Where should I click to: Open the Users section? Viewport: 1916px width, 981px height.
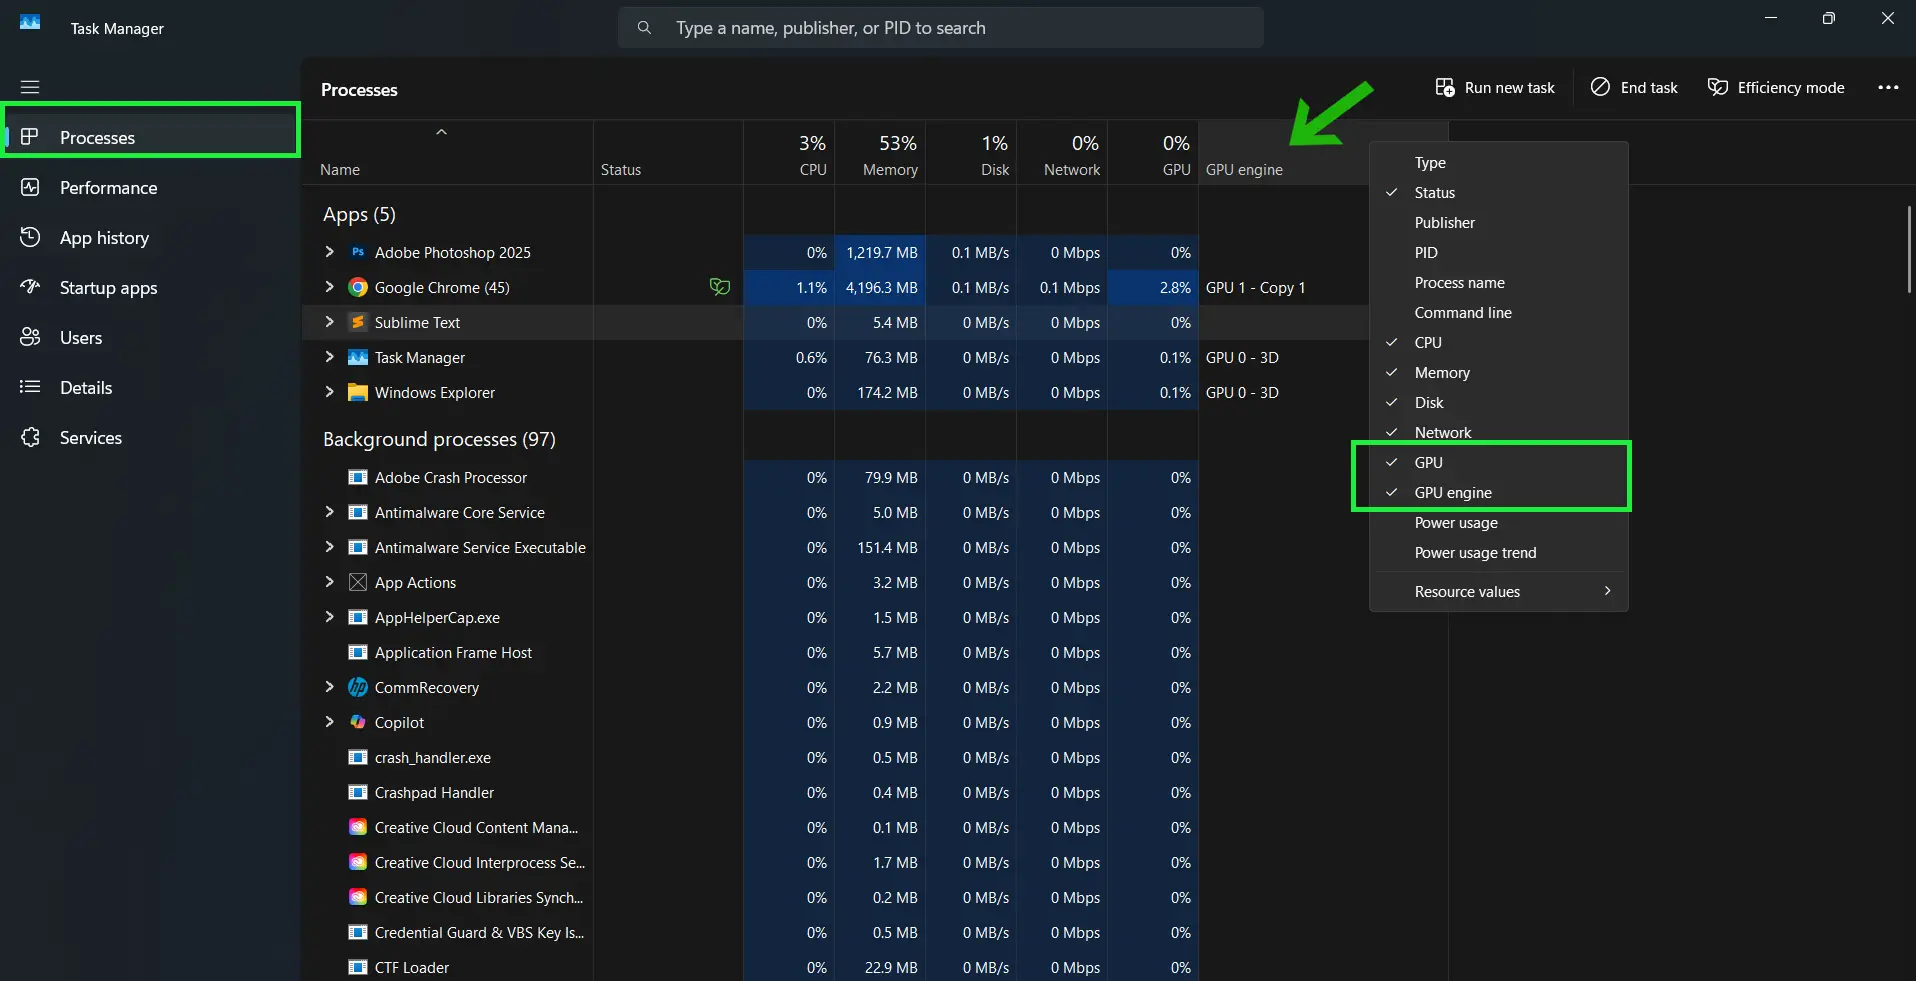(x=80, y=337)
